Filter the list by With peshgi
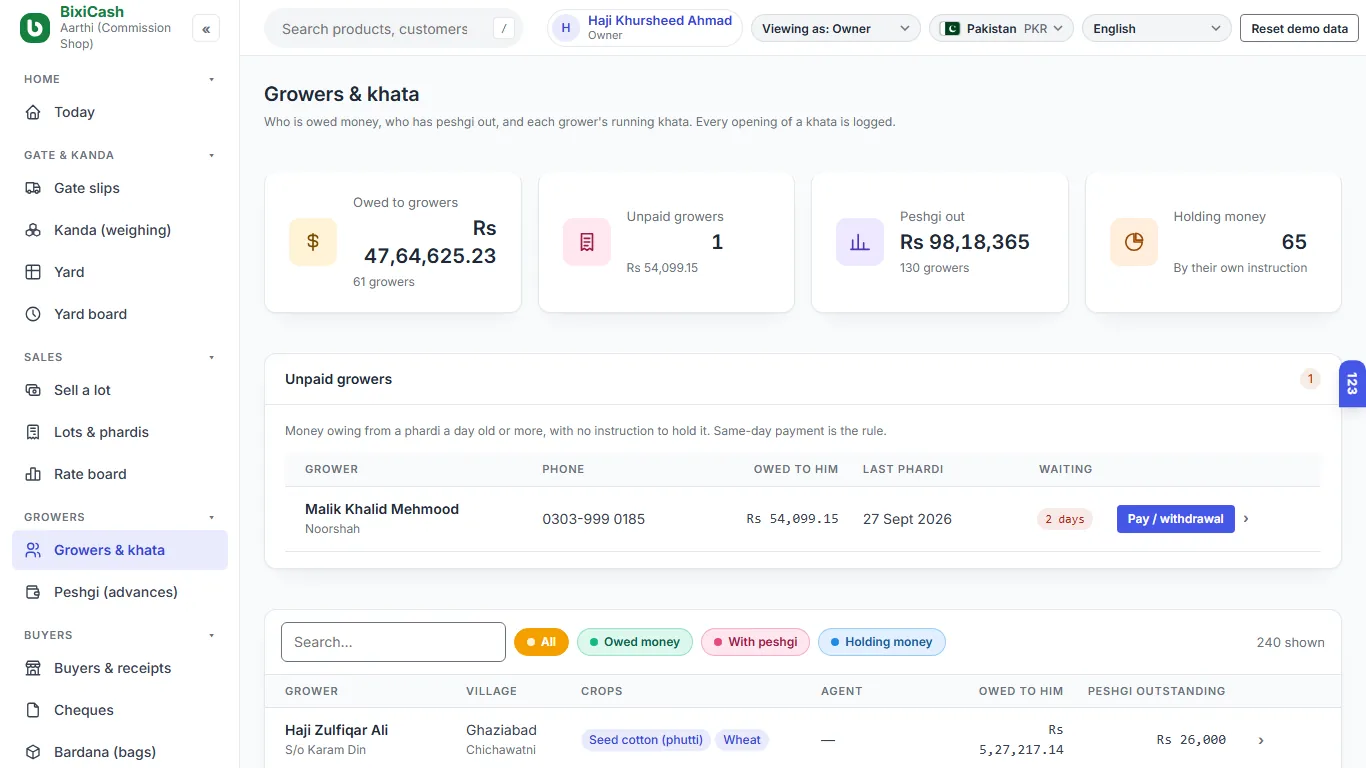 [x=755, y=642]
